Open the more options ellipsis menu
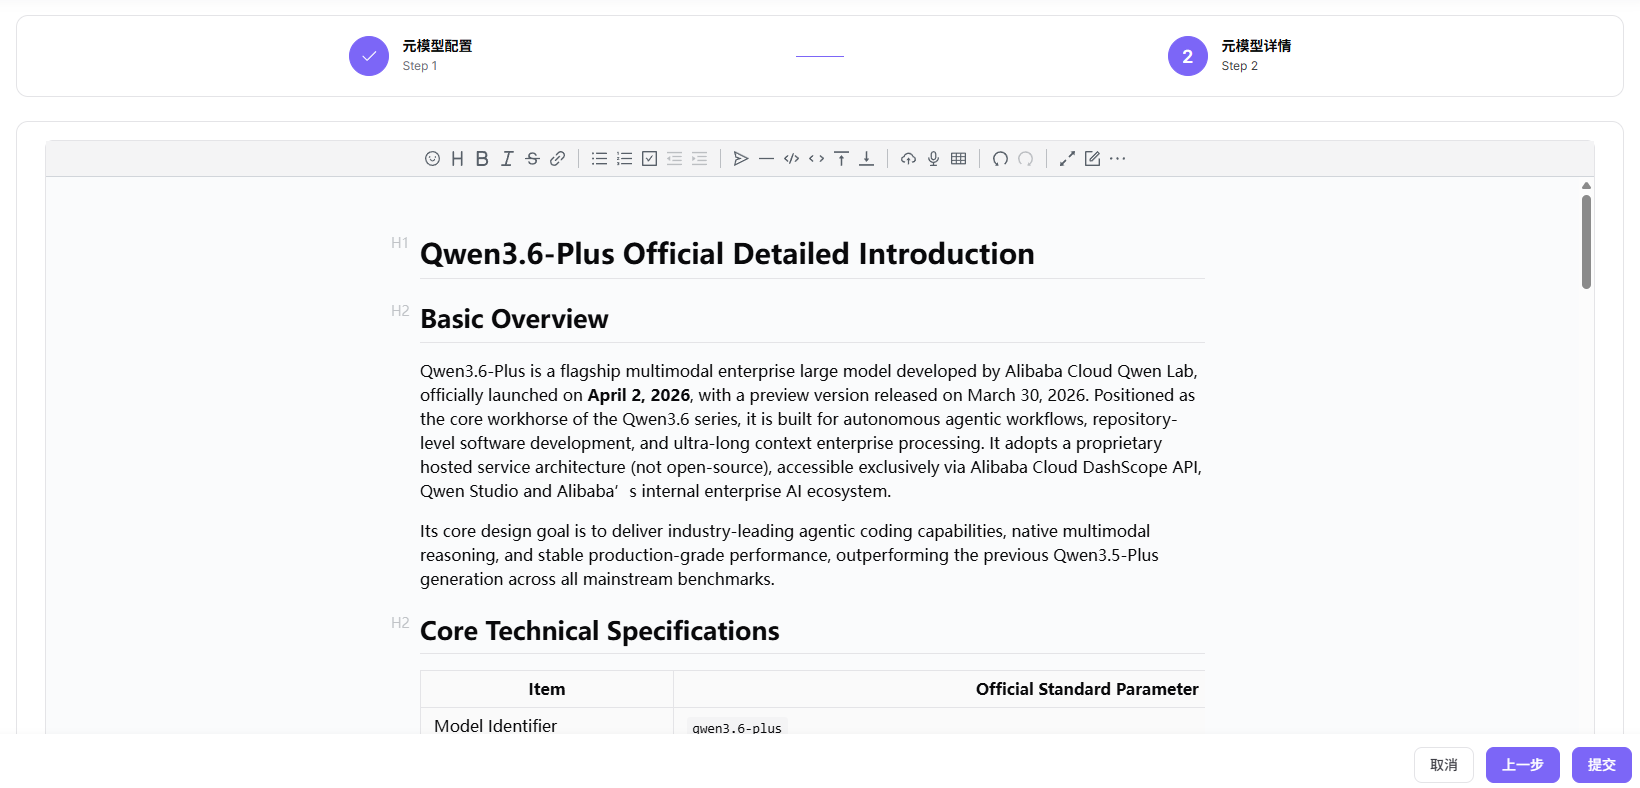Viewport: 1640px width, 788px height. (x=1117, y=159)
